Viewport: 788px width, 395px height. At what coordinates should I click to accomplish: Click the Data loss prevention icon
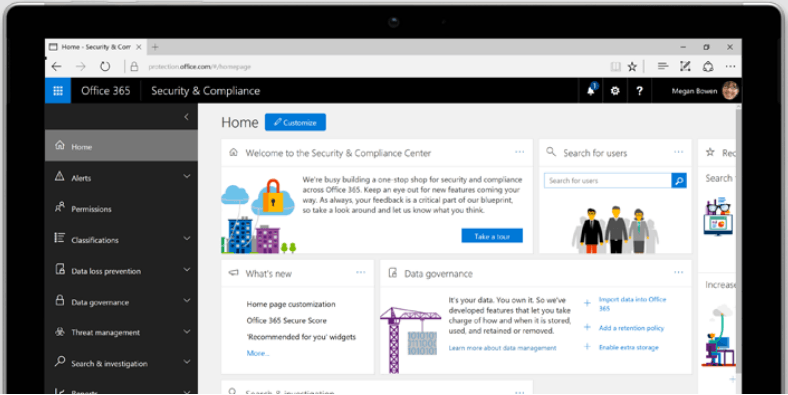[60, 269]
